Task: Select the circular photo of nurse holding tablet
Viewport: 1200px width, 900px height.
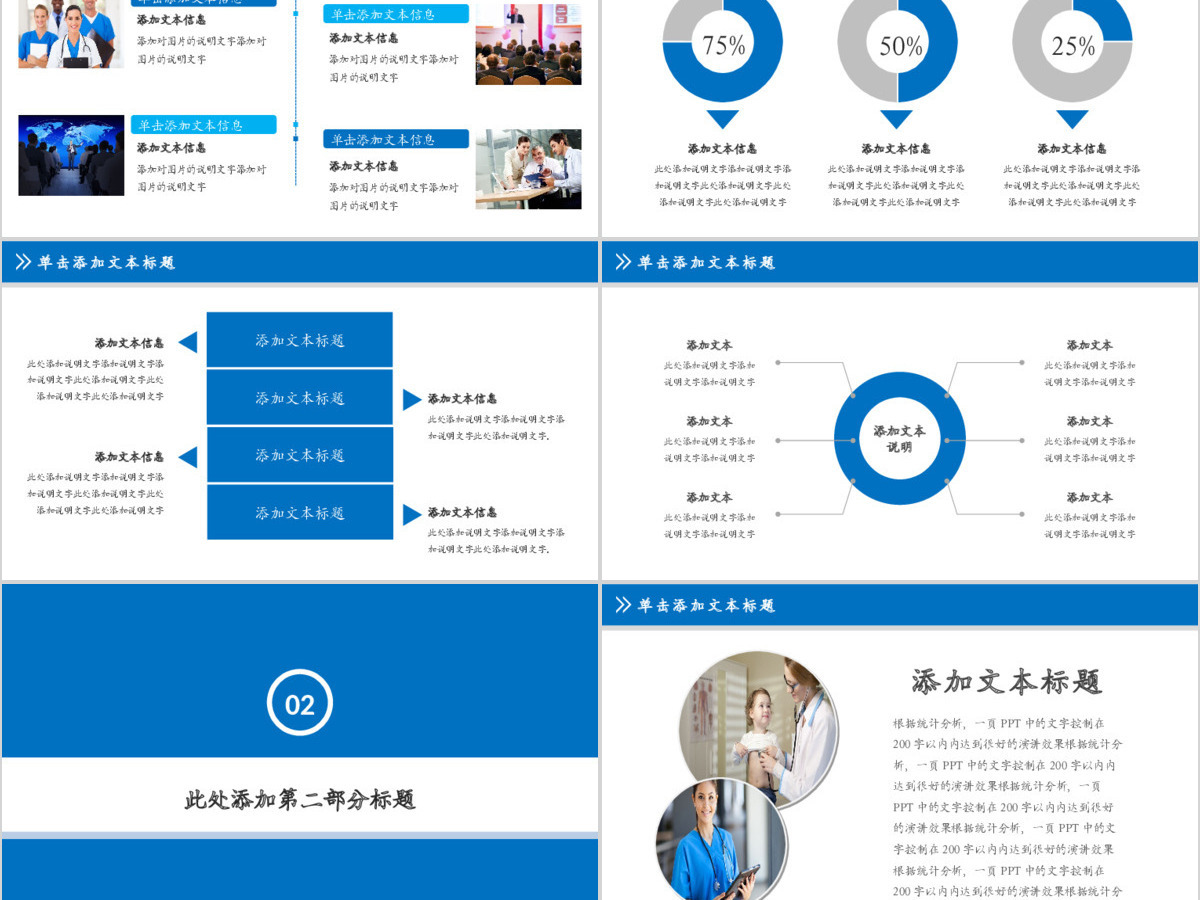Action: 721,840
